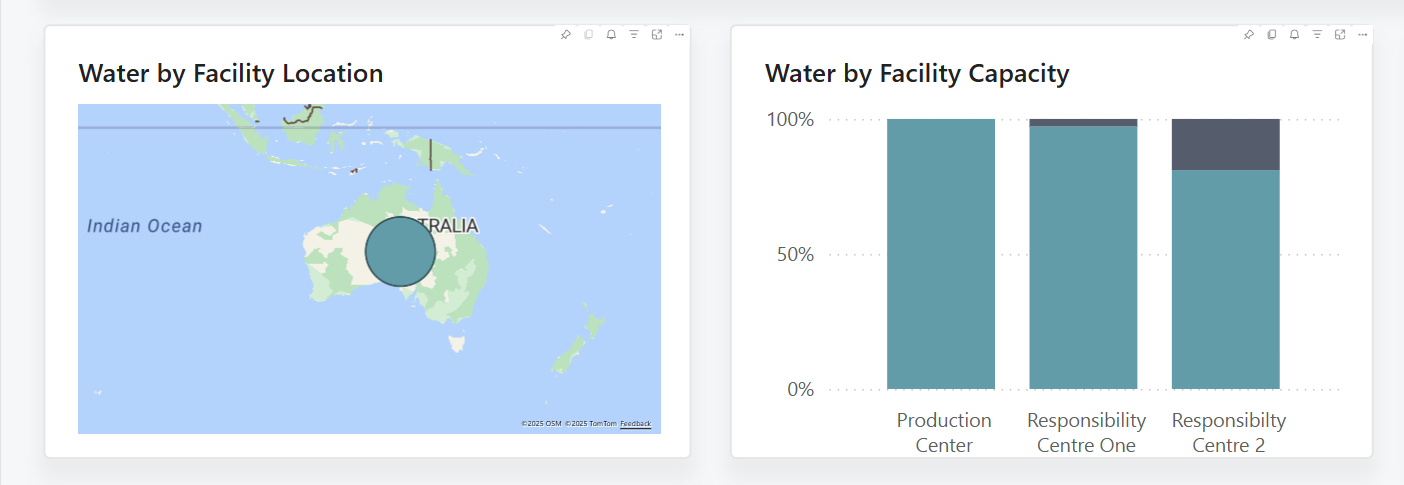
Task: Set alert on Facility Capacity chart
Action: (1294, 35)
